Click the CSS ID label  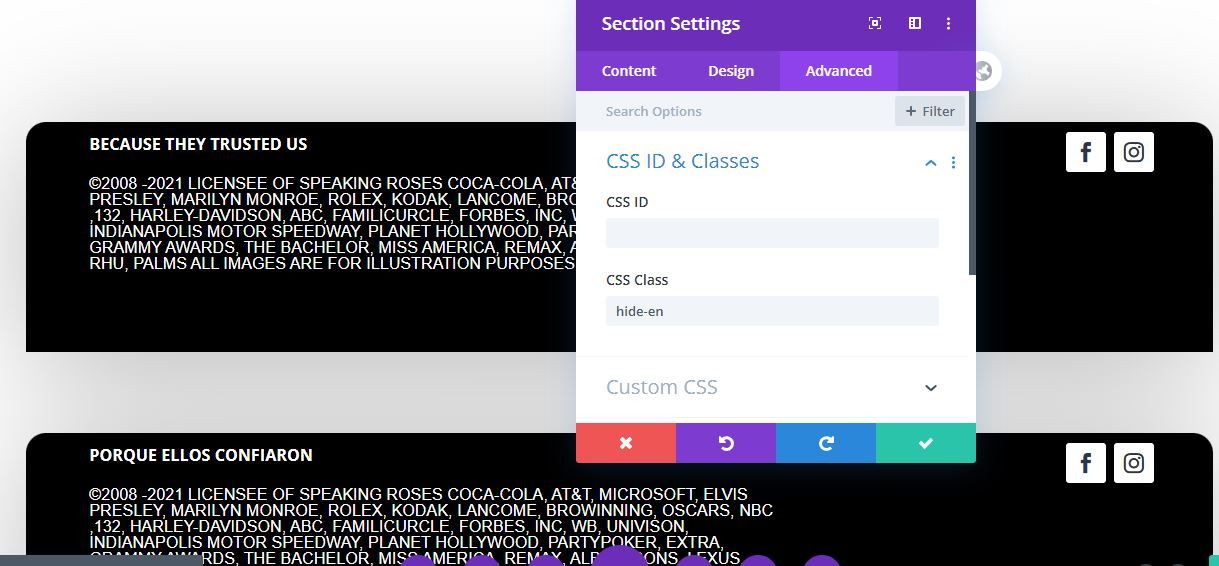click(x=627, y=202)
